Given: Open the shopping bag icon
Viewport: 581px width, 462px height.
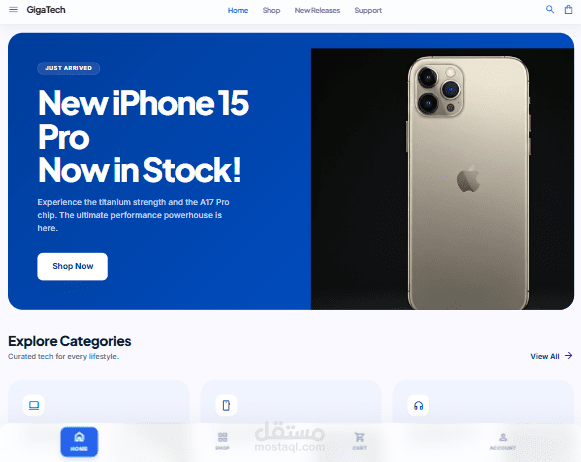Looking at the screenshot, I should 568,10.
